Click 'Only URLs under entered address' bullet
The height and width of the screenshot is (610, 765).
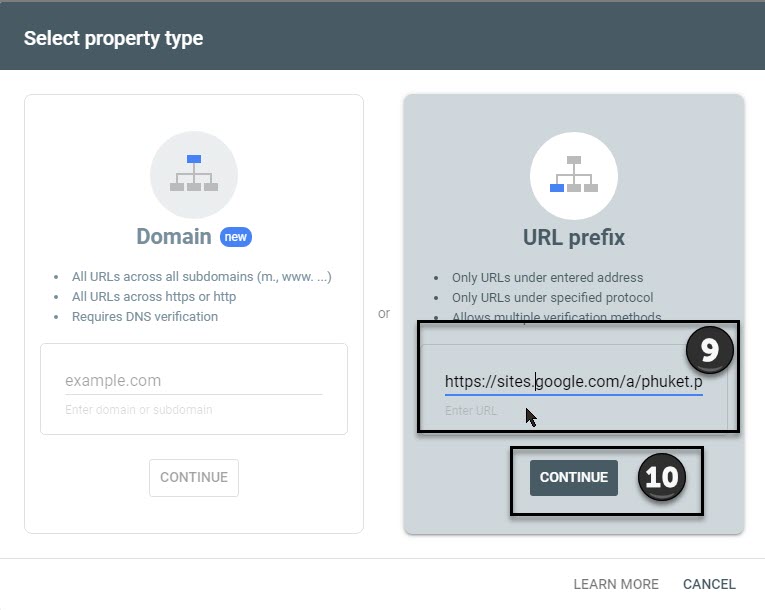coord(547,278)
